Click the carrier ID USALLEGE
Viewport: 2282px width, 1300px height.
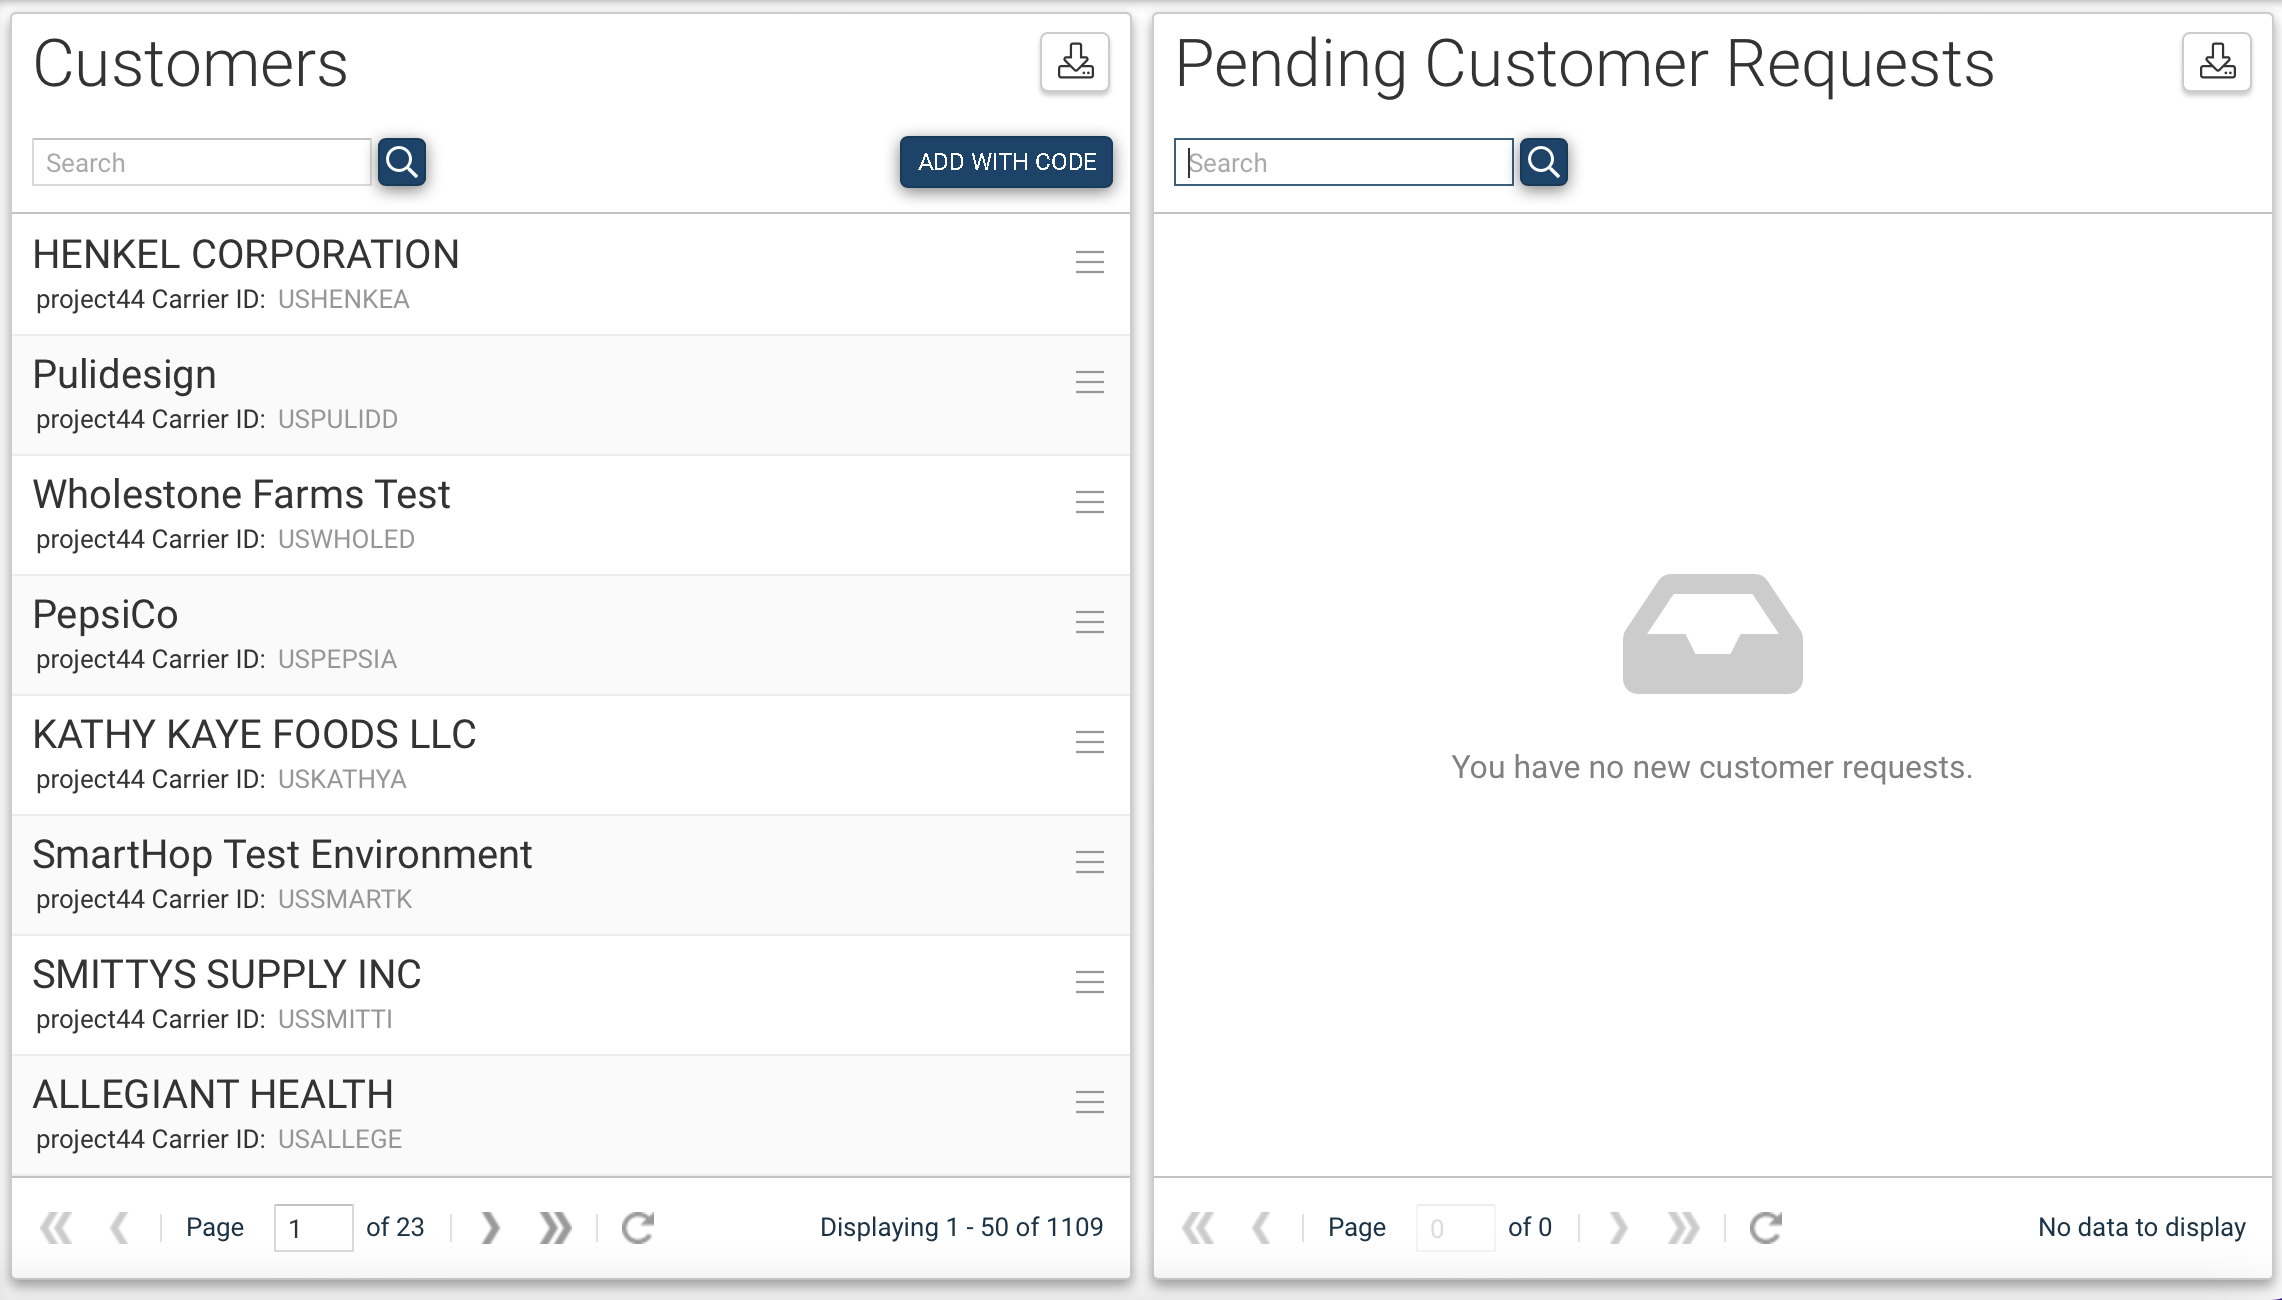(x=340, y=1139)
